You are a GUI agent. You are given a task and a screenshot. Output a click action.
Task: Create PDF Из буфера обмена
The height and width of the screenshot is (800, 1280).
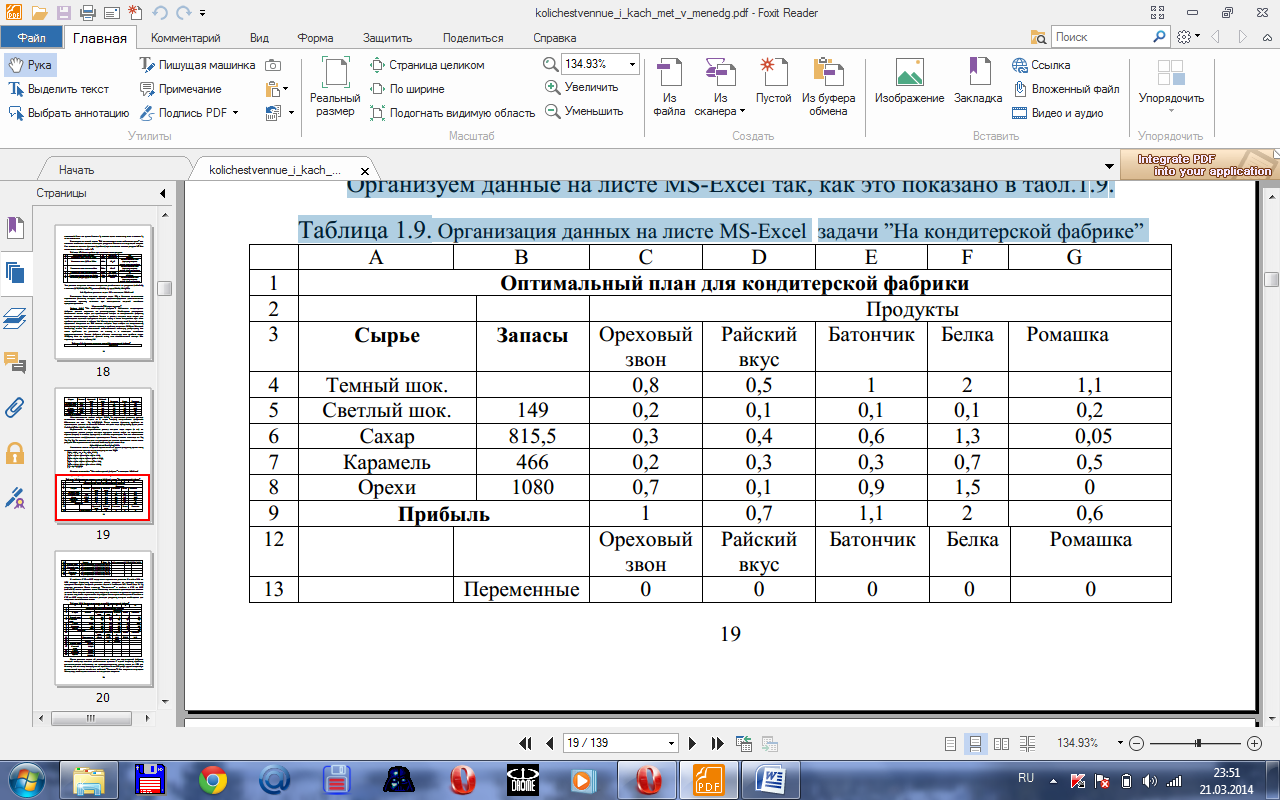[x=828, y=87]
